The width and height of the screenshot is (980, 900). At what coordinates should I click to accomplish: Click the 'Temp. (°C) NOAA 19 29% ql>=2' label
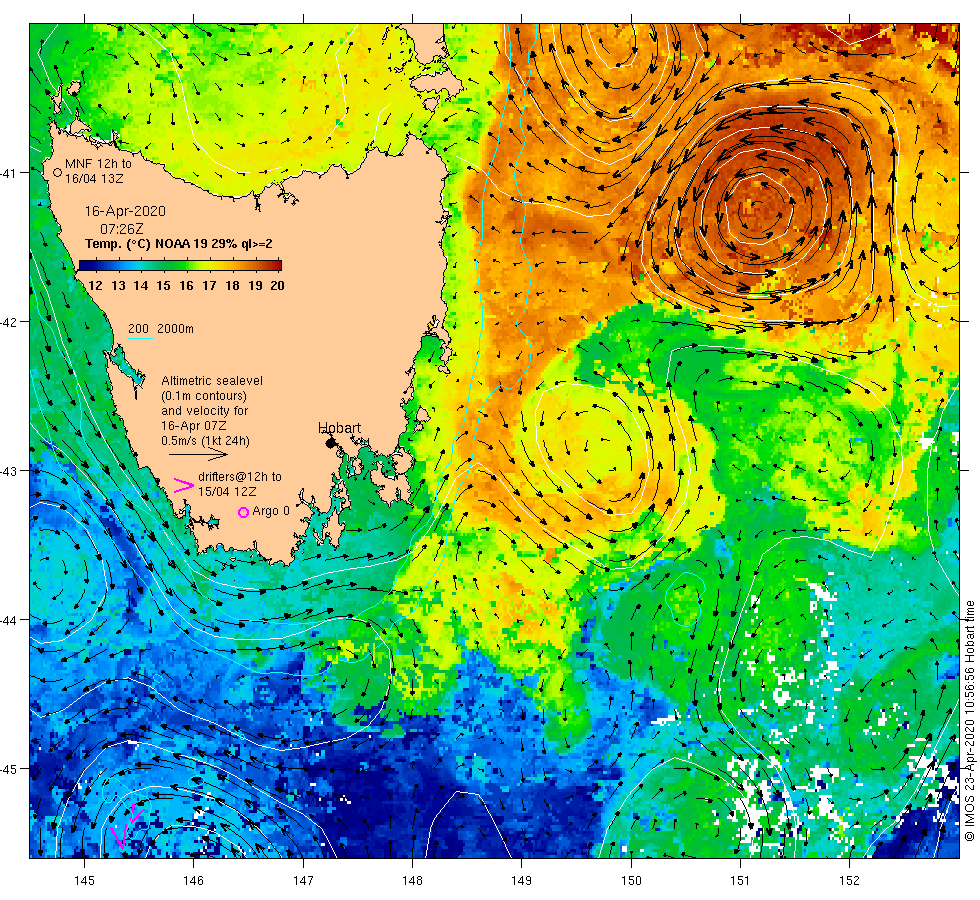point(179,244)
